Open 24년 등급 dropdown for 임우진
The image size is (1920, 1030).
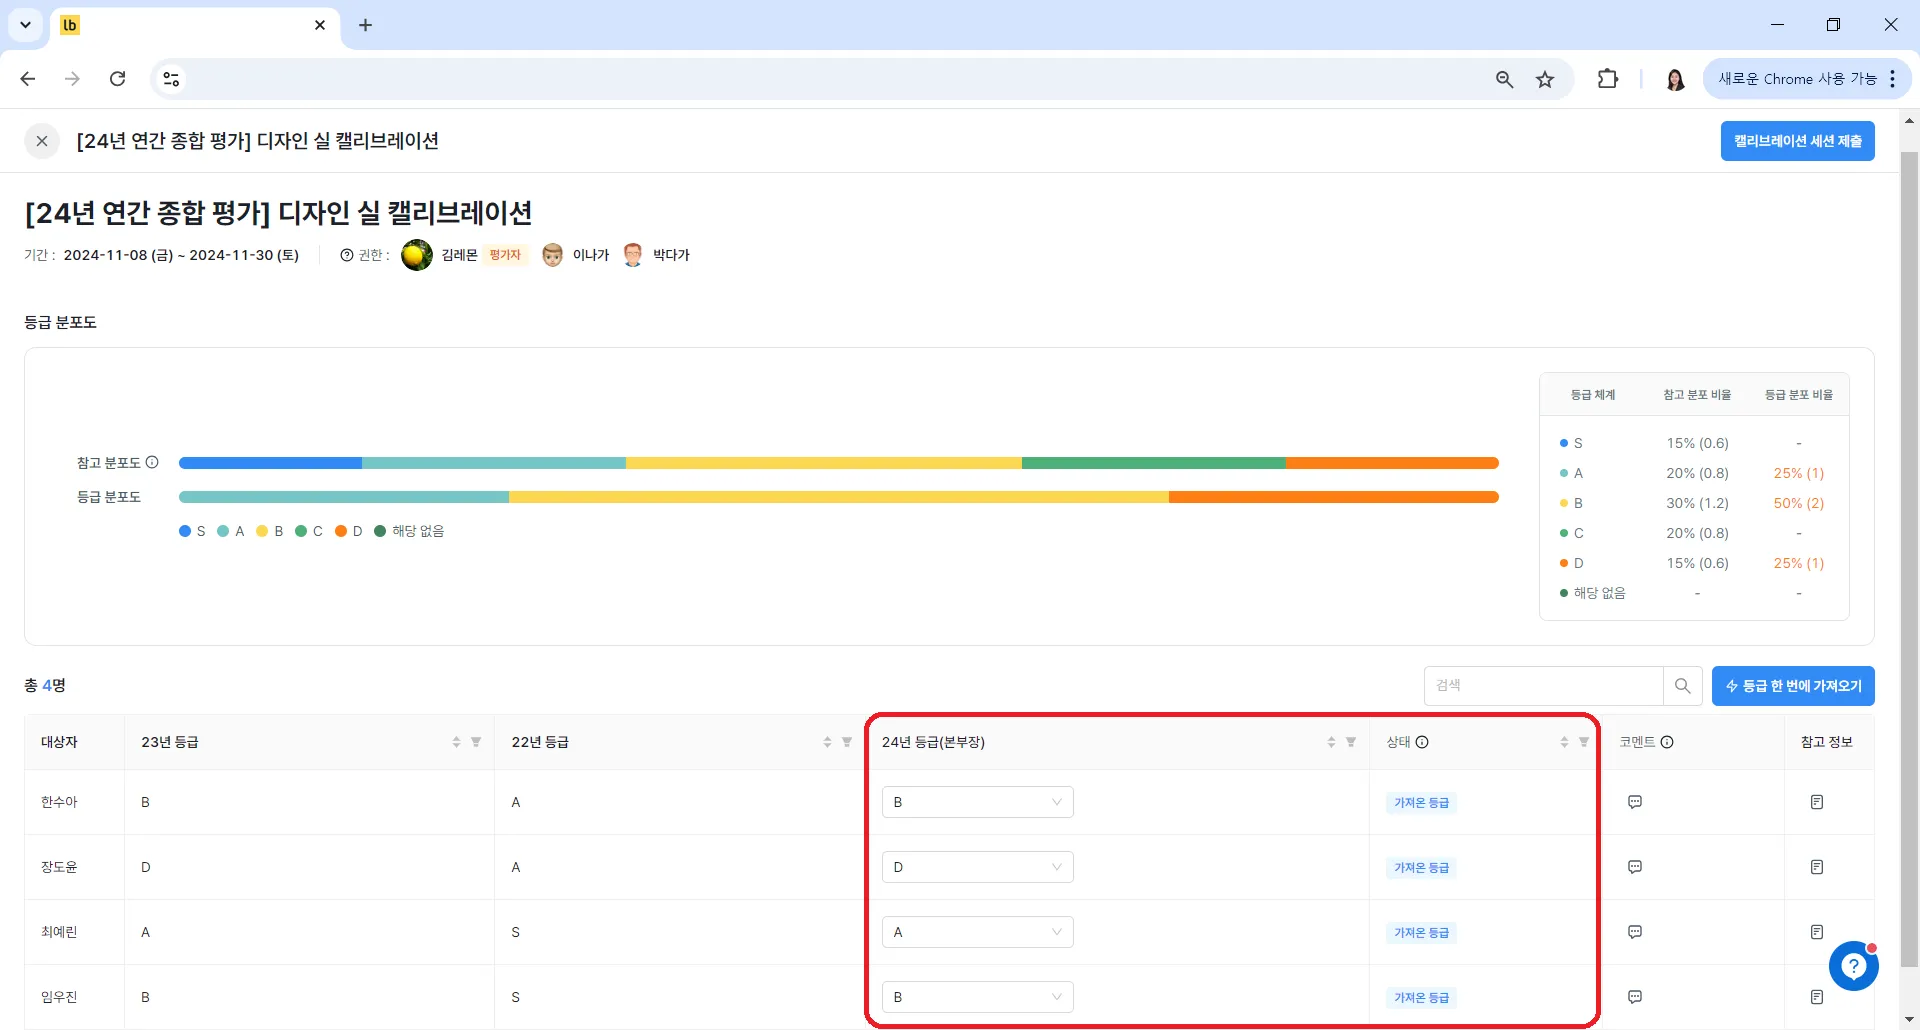[977, 997]
